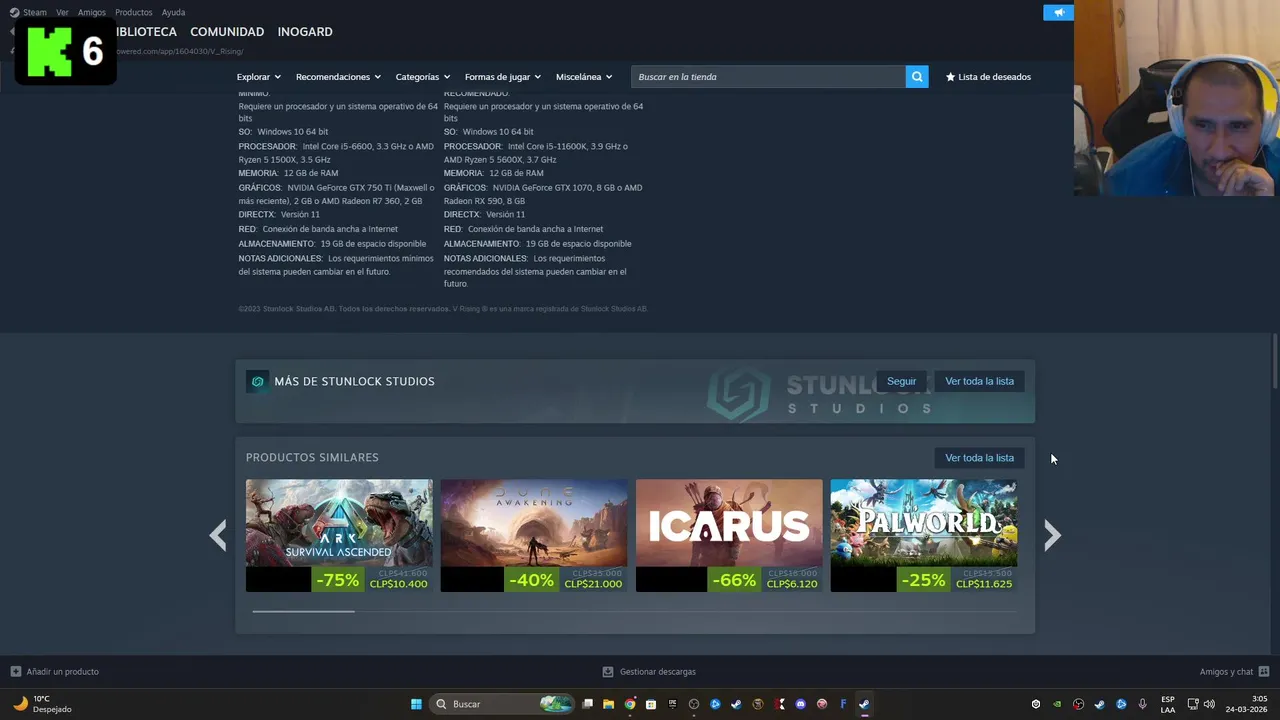1280x720 pixels.
Task: Open the Ayuda menu
Action: pos(173,12)
